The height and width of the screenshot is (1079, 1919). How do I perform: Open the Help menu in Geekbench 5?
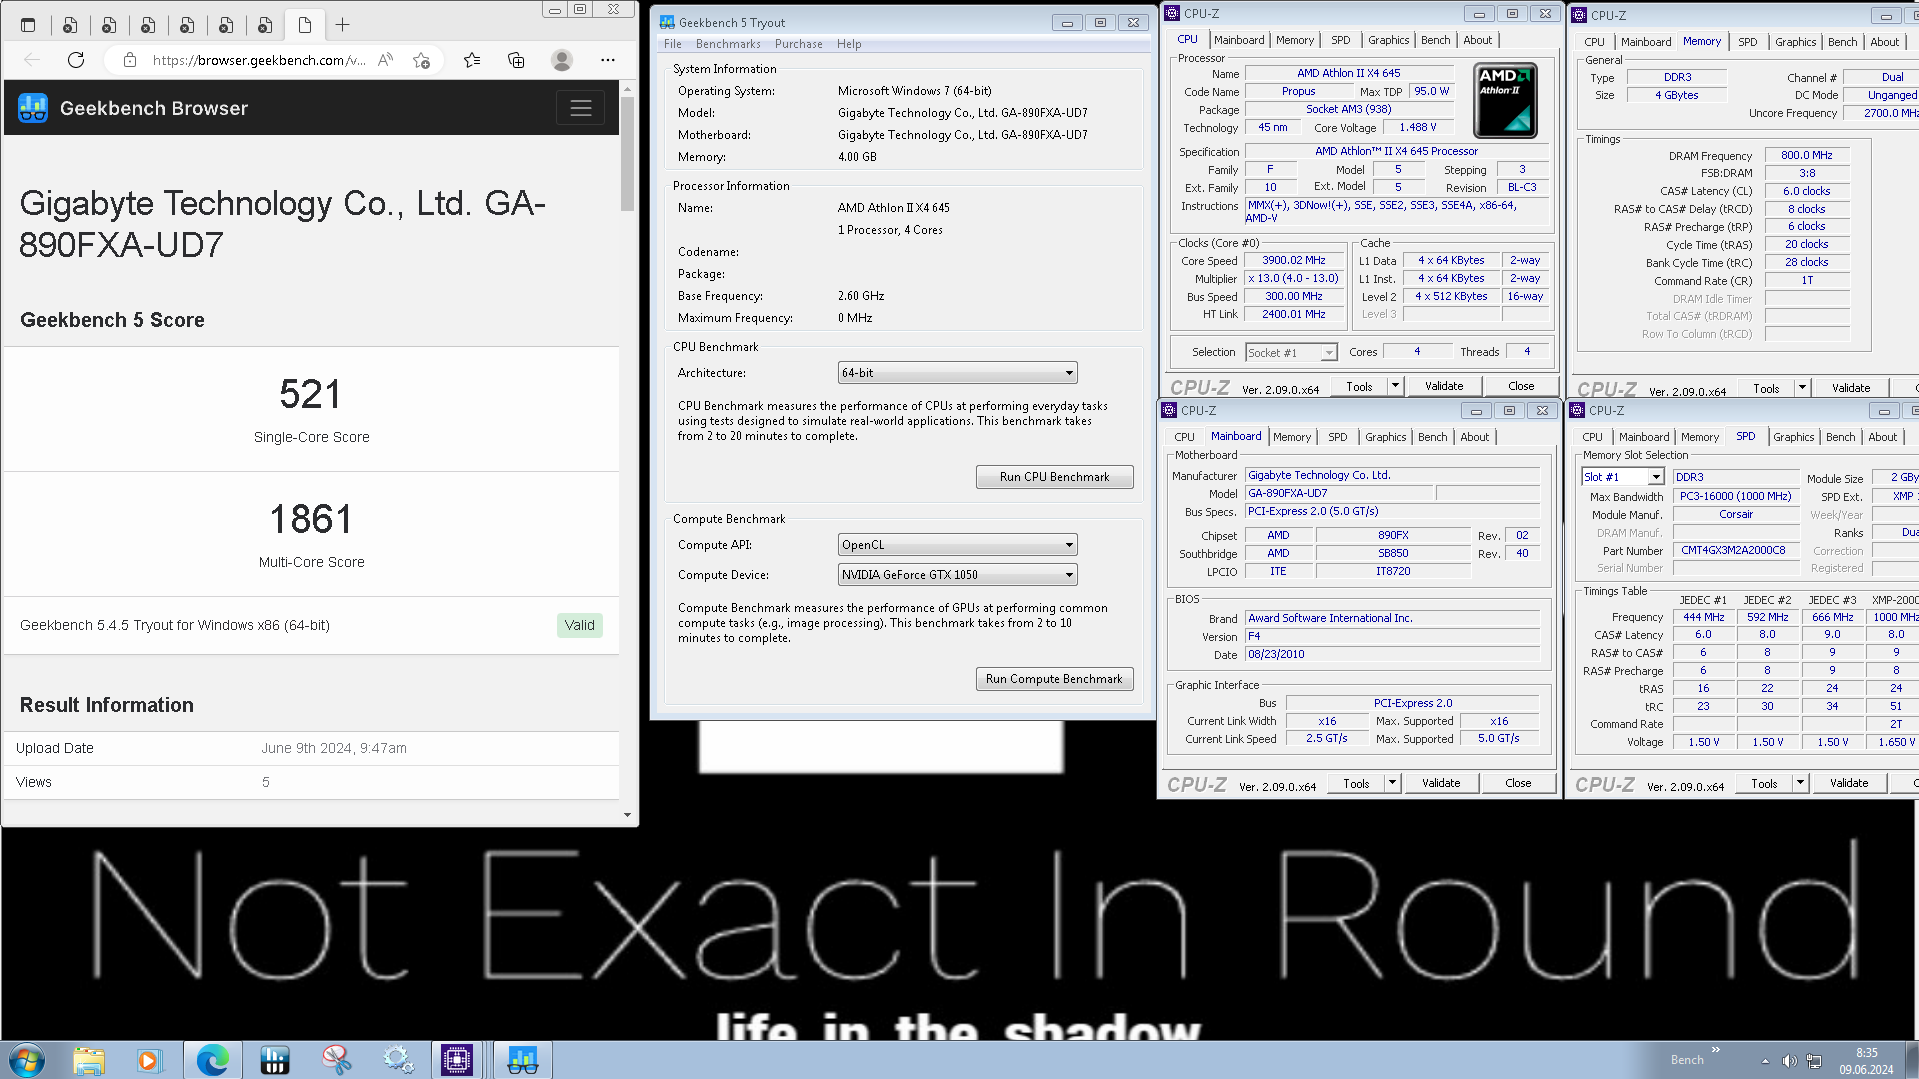pos(849,44)
